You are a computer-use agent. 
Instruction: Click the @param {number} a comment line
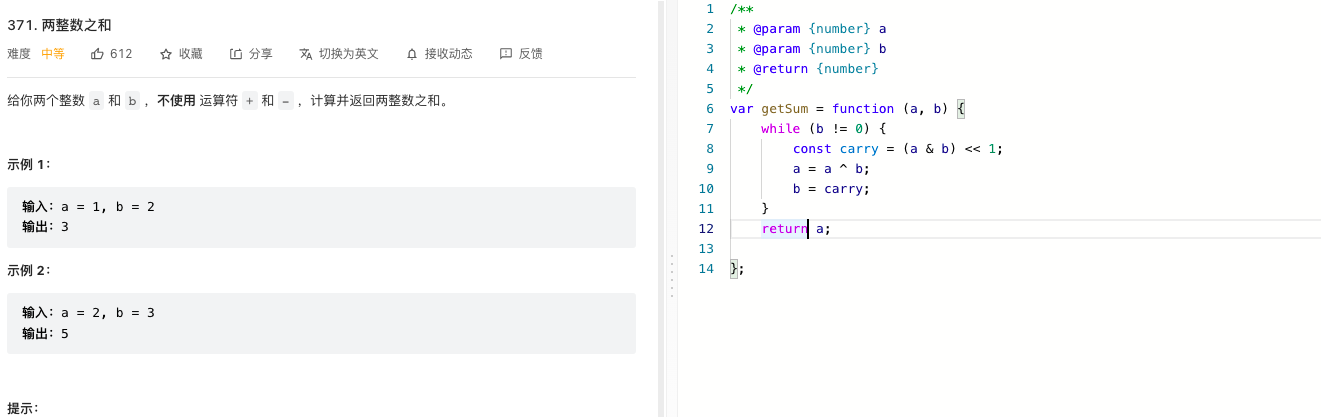point(812,29)
